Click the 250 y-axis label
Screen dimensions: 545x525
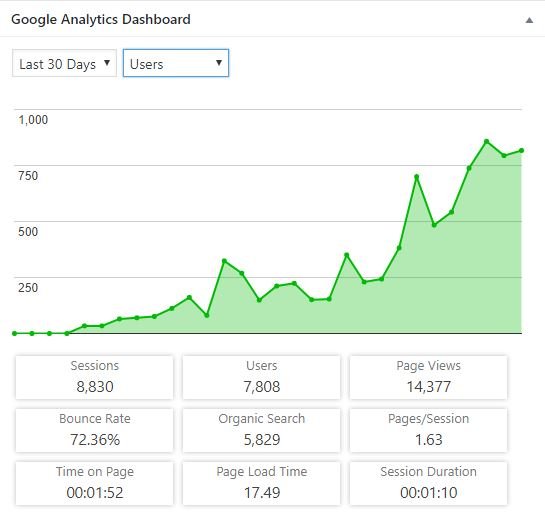[x=28, y=288]
